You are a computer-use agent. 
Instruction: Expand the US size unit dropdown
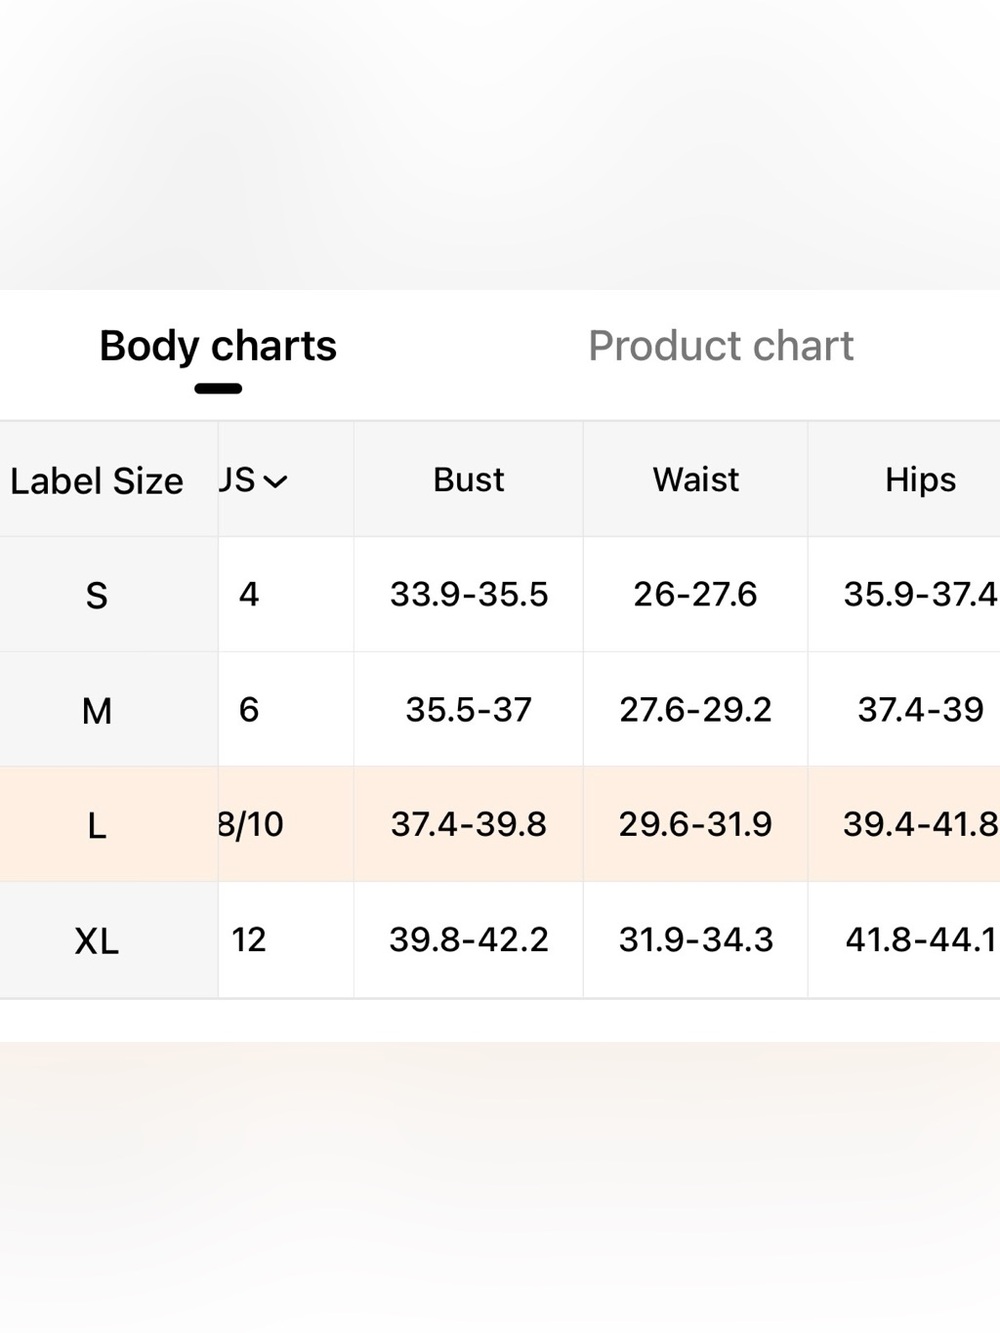(x=253, y=480)
